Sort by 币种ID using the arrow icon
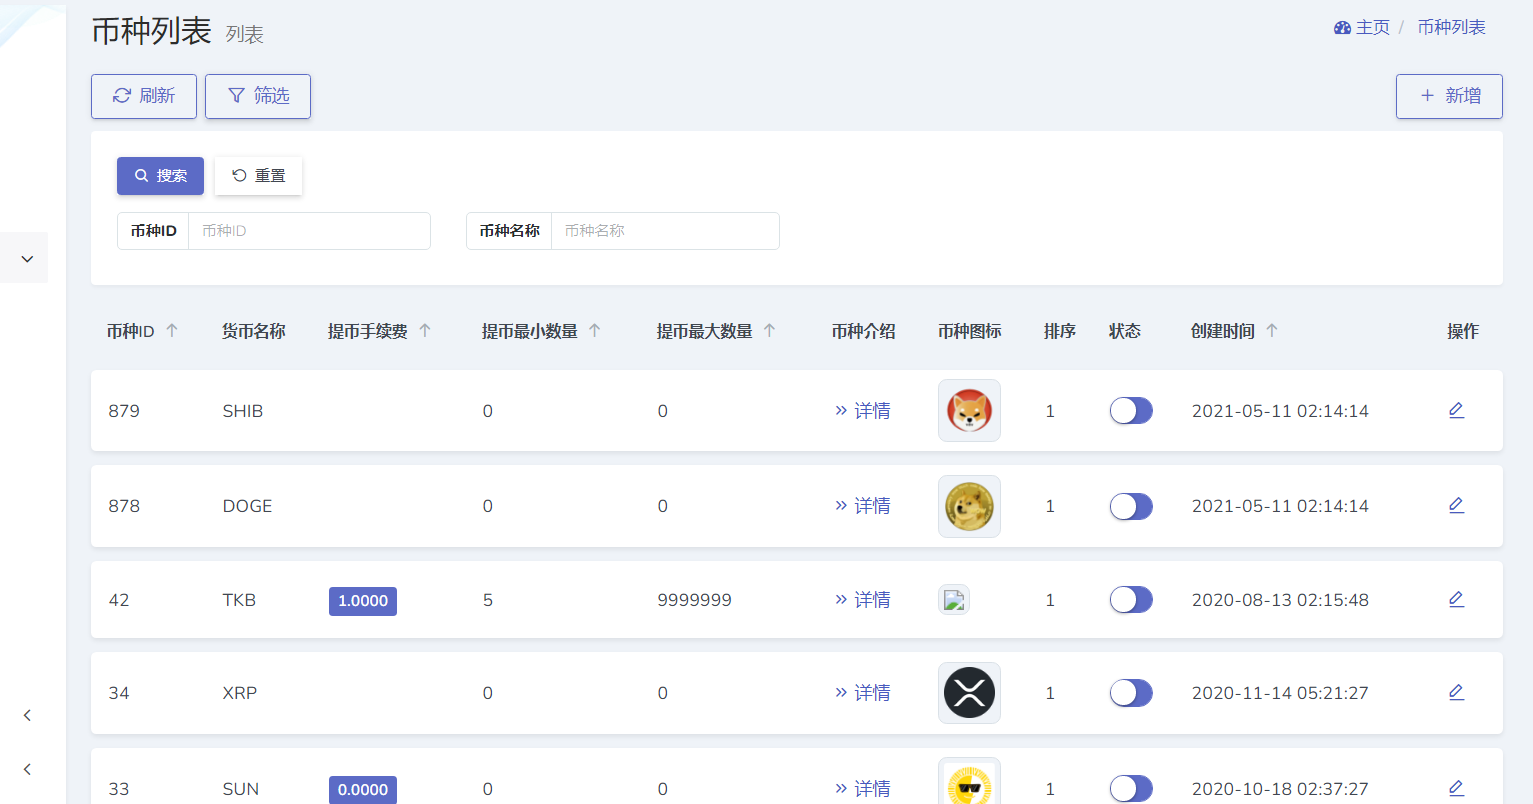This screenshot has width=1533, height=804. point(172,331)
